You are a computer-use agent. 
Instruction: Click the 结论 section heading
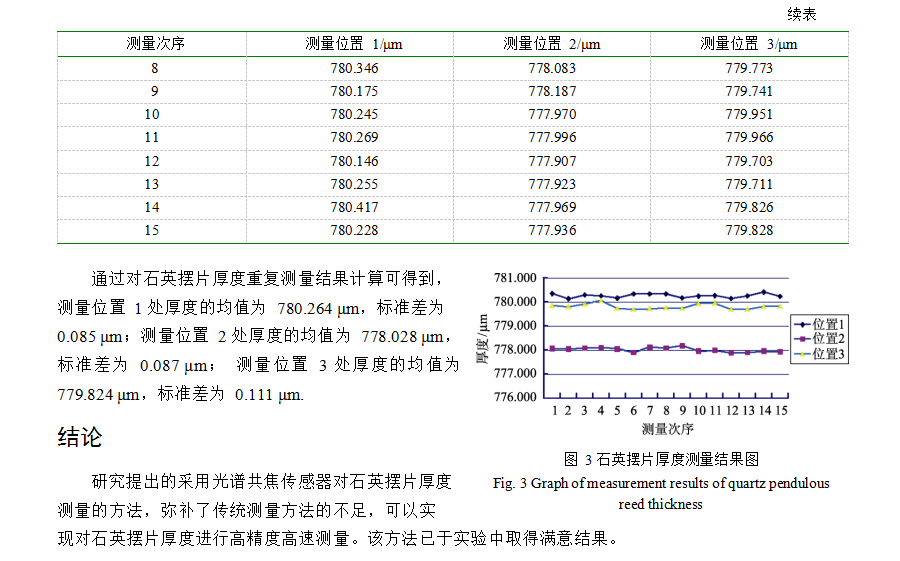click(80, 438)
